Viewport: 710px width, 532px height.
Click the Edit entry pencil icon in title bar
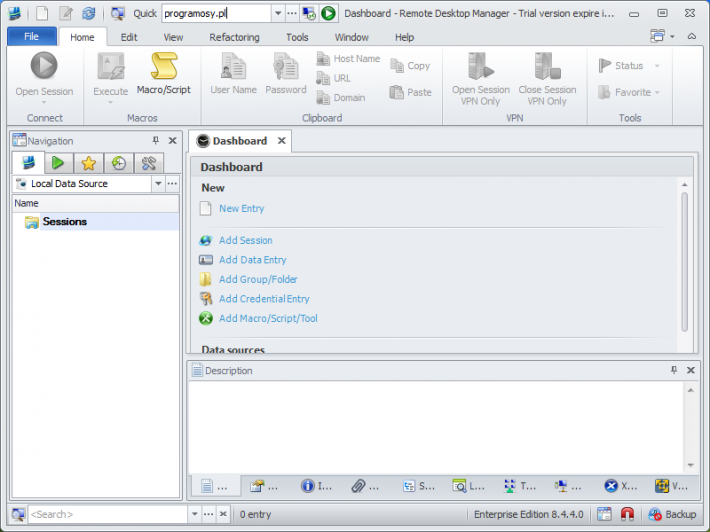coord(66,13)
